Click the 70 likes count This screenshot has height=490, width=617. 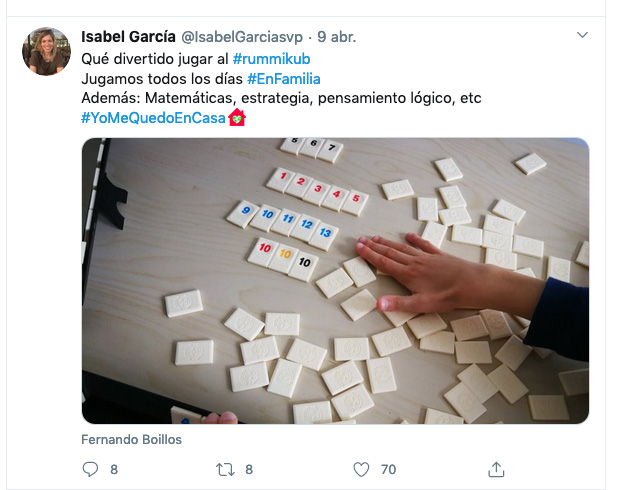click(388, 468)
